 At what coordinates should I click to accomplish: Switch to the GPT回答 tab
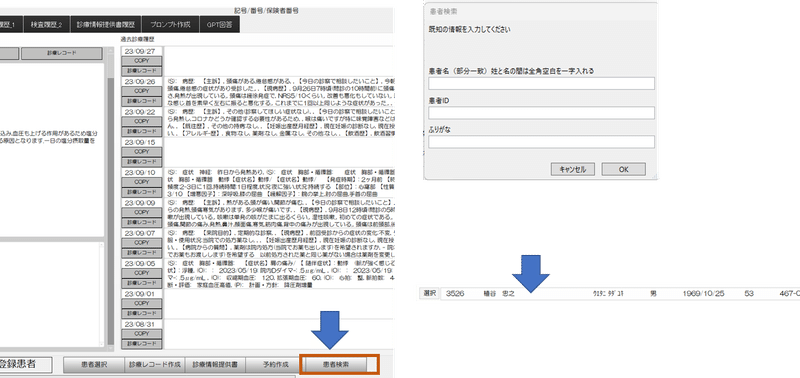219,24
